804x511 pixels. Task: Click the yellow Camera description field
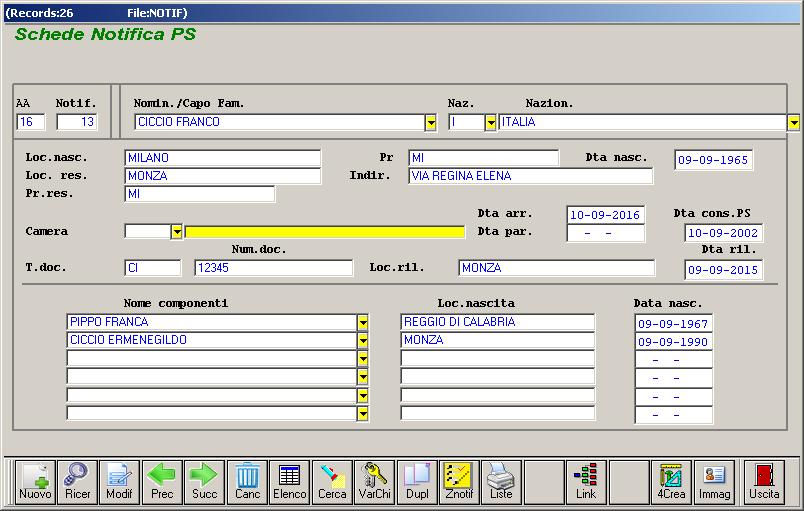pyautogui.click(x=325, y=232)
